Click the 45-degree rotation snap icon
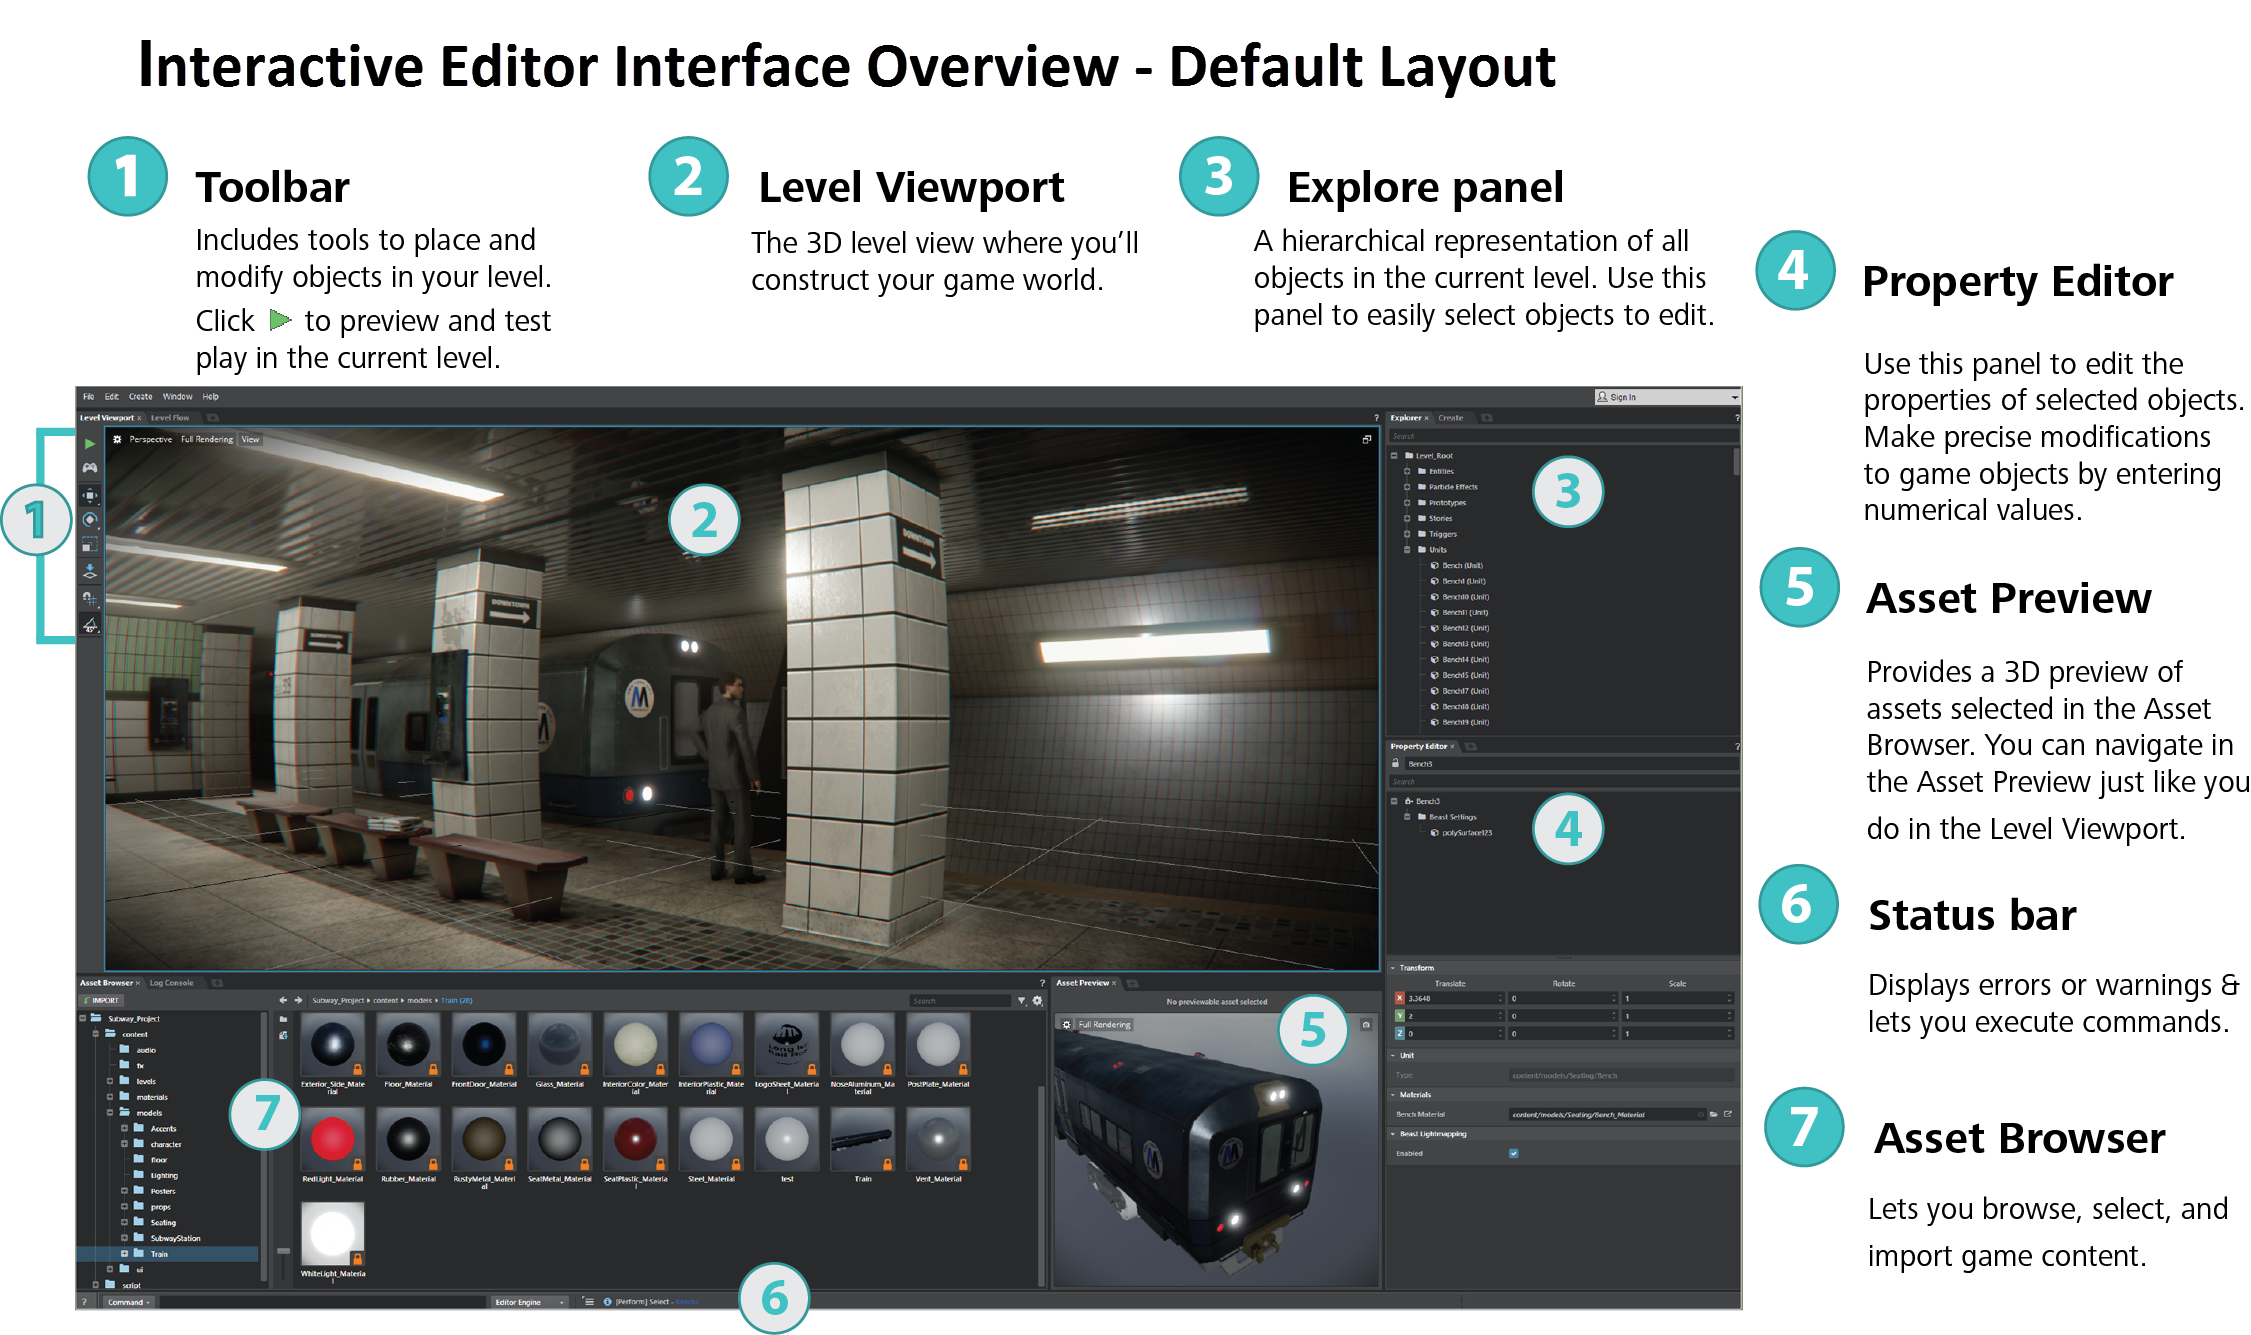 [90, 625]
